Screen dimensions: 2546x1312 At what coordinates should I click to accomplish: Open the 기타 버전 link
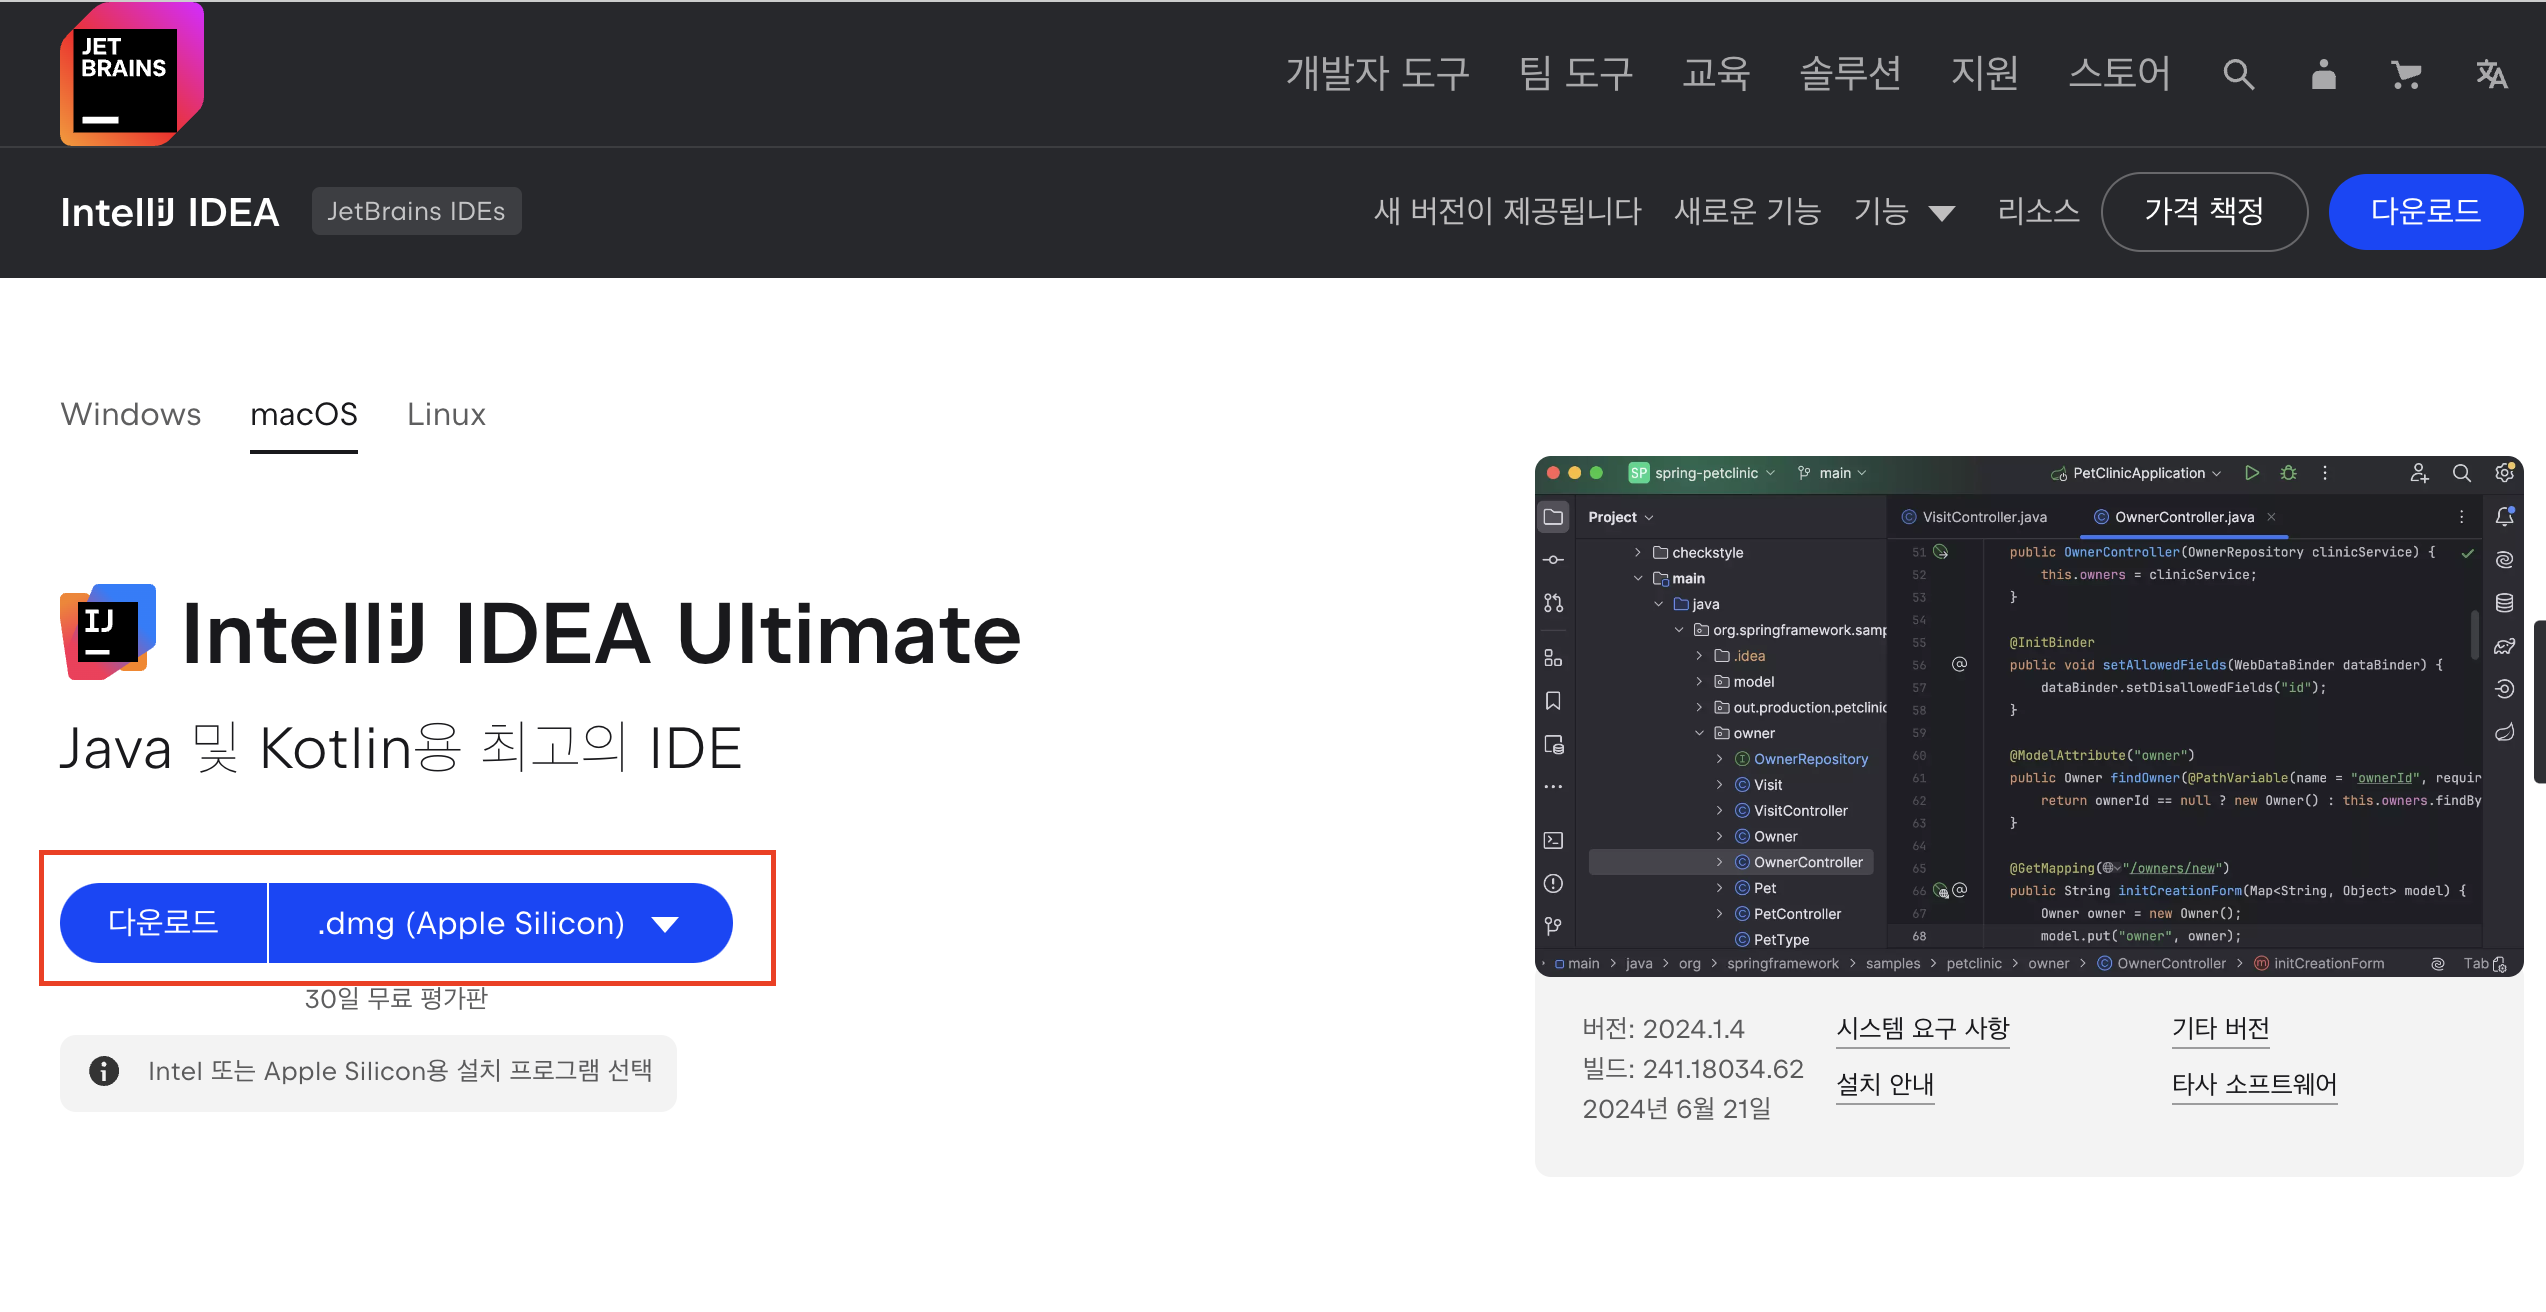point(2220,1028)
